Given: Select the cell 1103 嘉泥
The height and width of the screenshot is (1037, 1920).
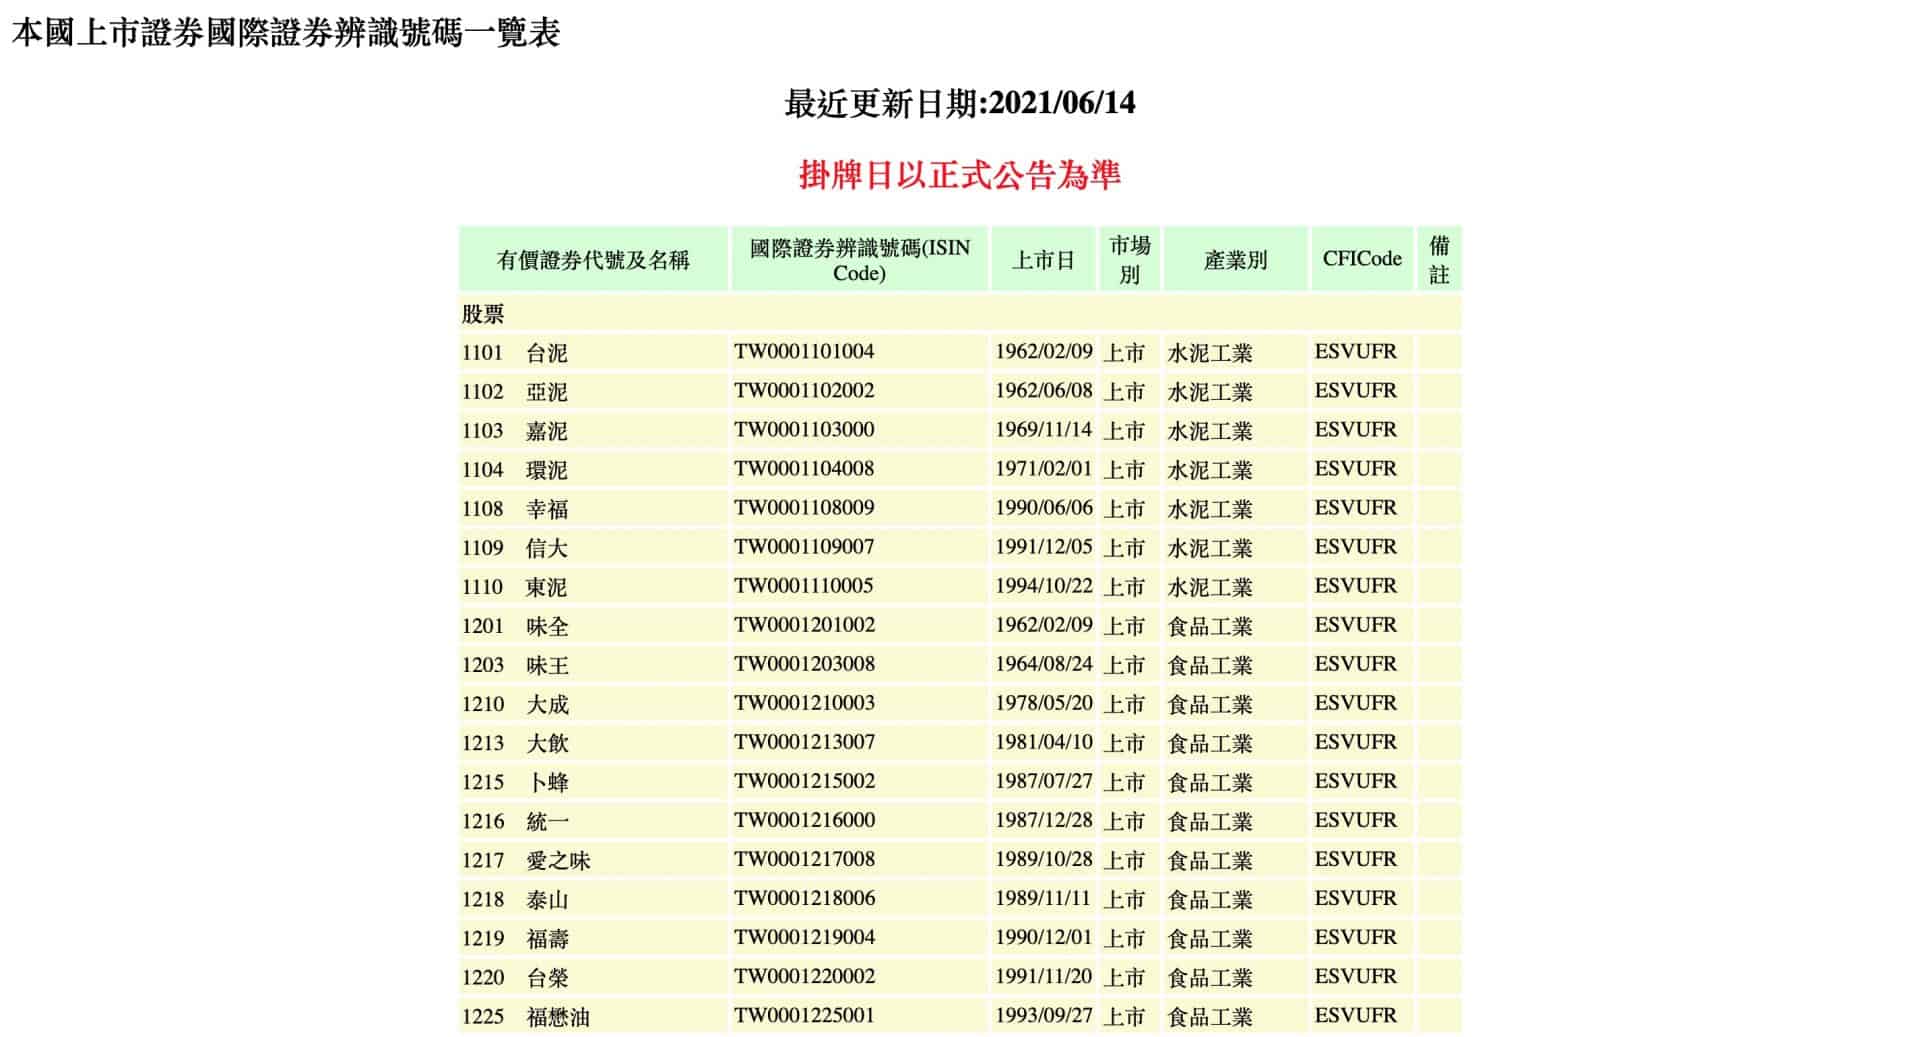Looking at the screenshot, I should point(593,431).
